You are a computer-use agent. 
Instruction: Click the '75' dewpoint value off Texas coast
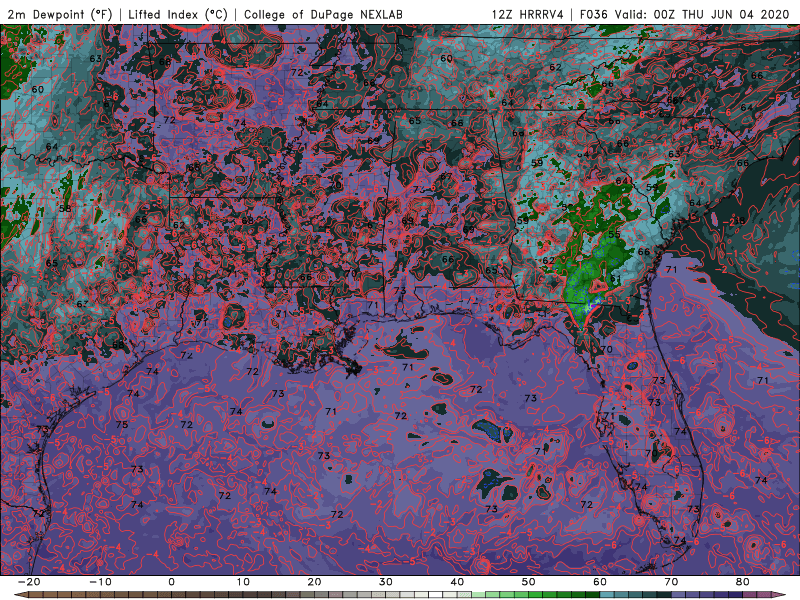[122, 424]
